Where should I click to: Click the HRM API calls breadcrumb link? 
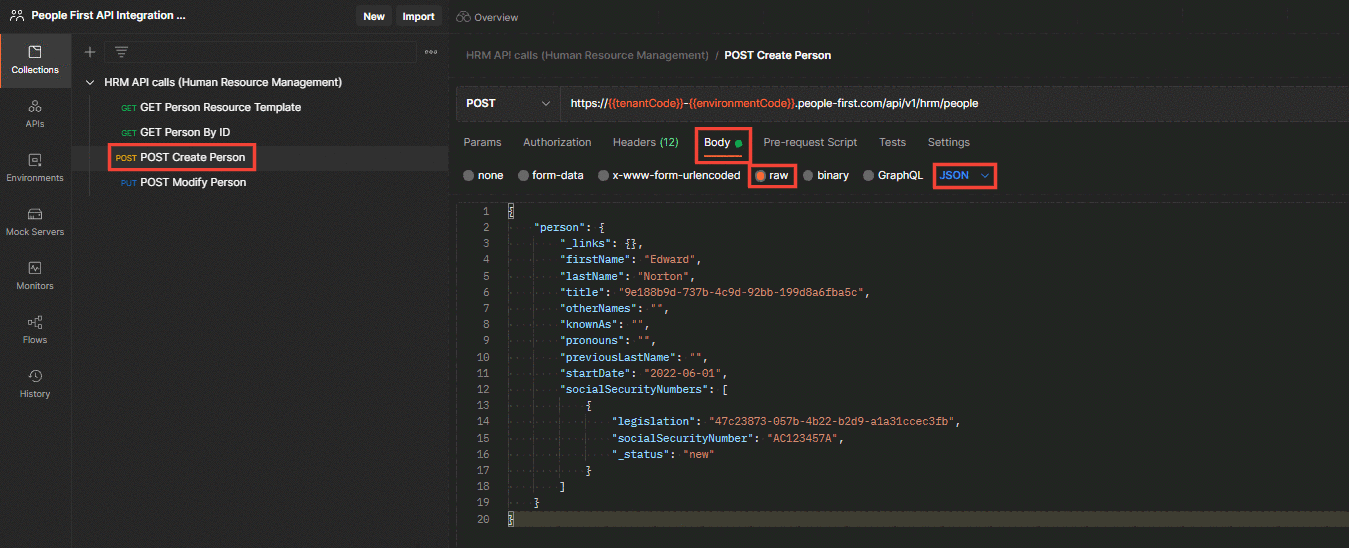[587, 55]
